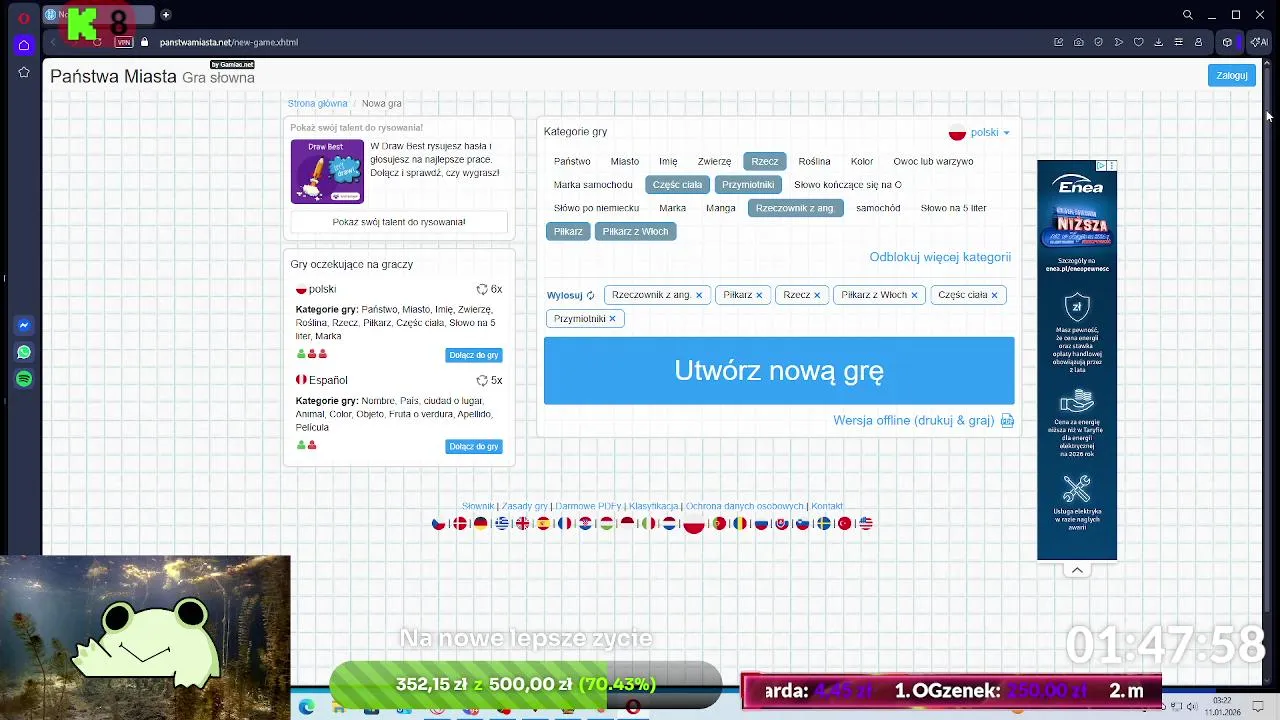Open the Kontakt footer link

pyautogui.click(x=827, y=506)
